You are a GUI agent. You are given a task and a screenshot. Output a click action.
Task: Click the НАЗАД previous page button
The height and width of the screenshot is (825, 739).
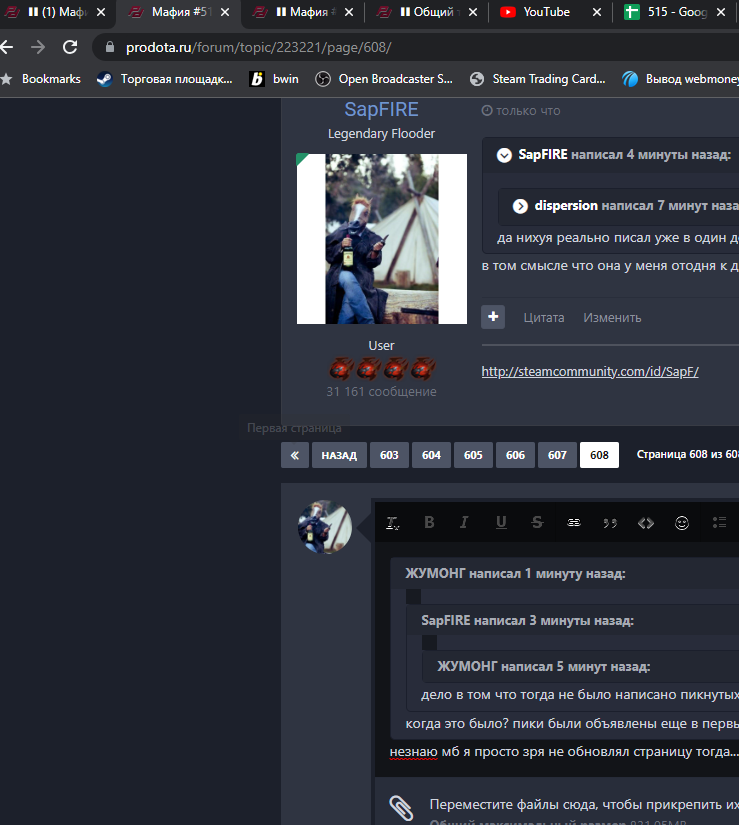[339, 455]
